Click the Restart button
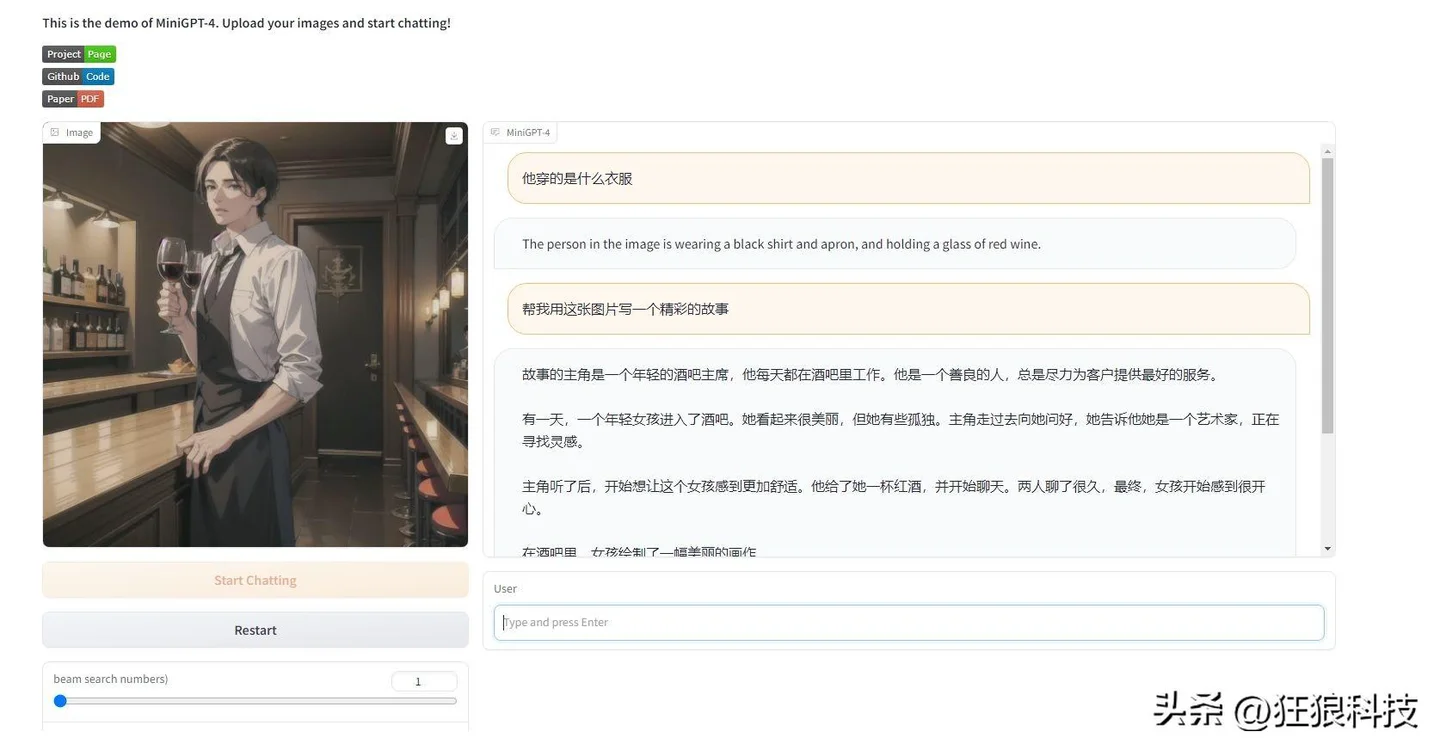Viewport: 1440px width, 750px height. pyautogui.click(x=255, y=630)
